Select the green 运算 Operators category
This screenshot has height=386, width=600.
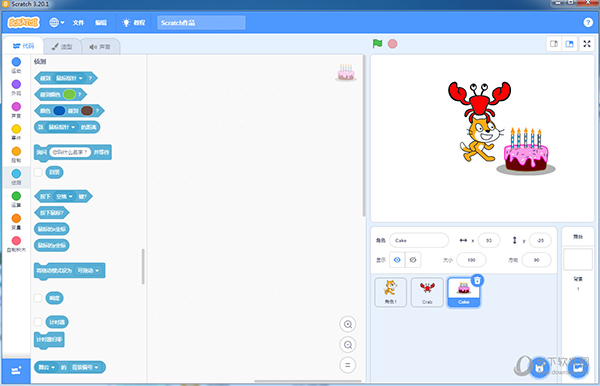click(16, 199)
